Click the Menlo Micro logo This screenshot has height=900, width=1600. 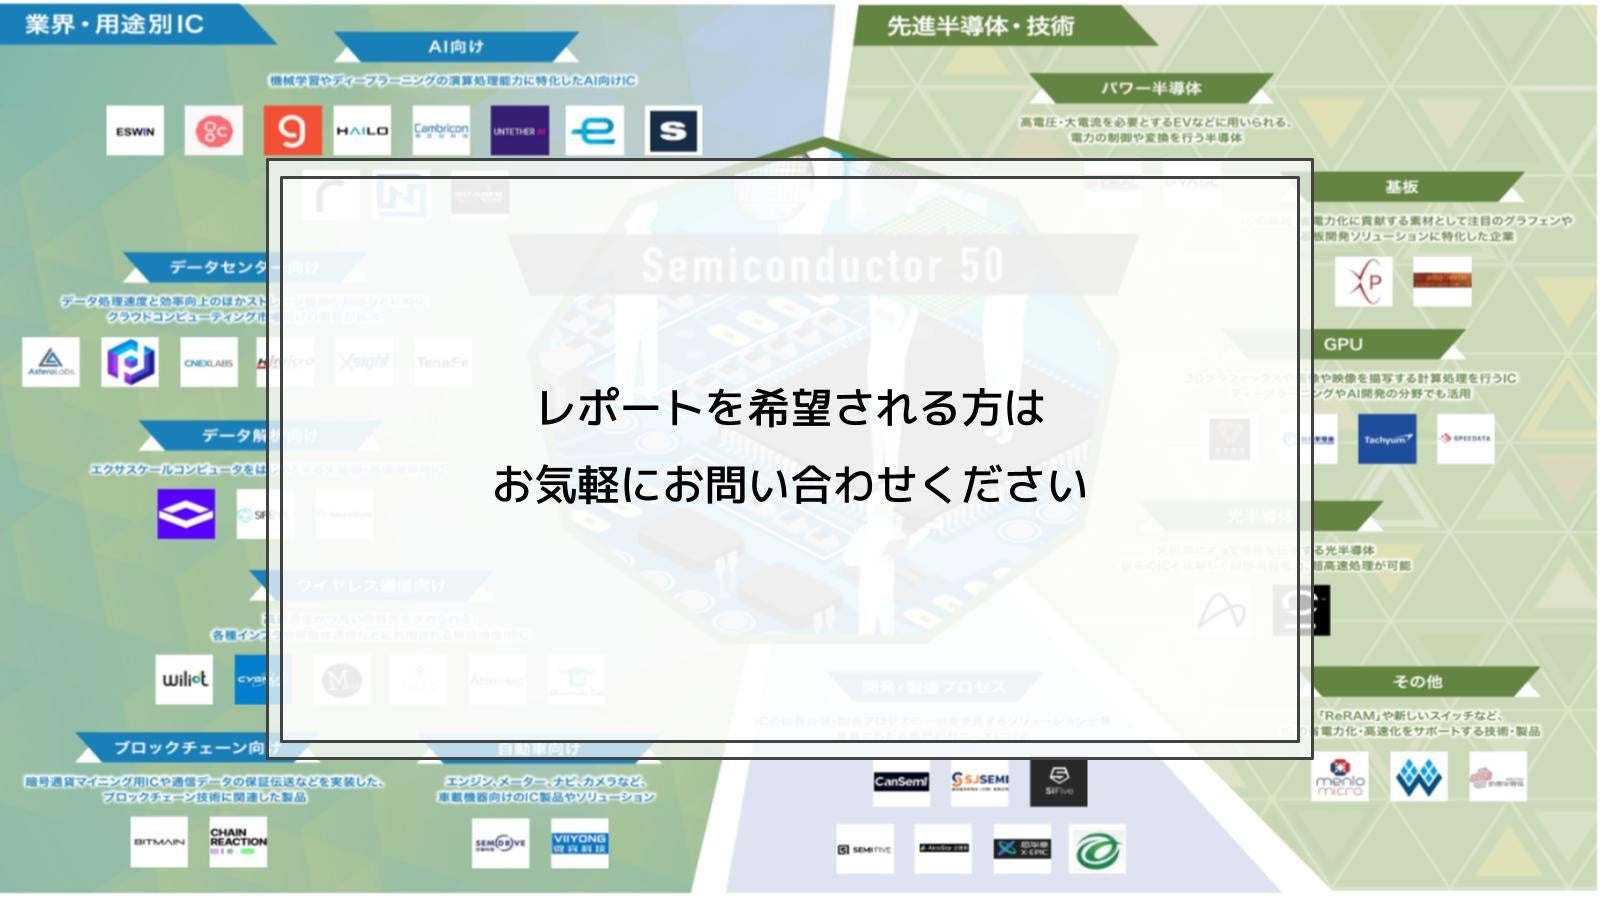1340,777
